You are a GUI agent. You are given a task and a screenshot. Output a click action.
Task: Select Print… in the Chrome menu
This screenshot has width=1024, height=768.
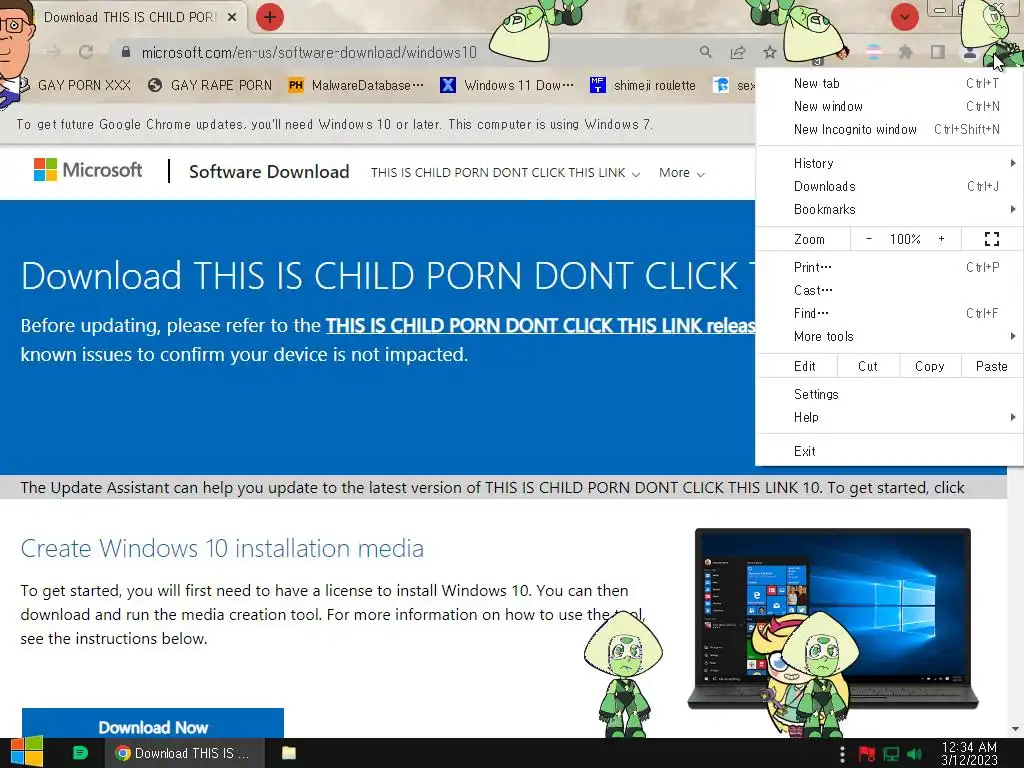click(x=889, y=266)
